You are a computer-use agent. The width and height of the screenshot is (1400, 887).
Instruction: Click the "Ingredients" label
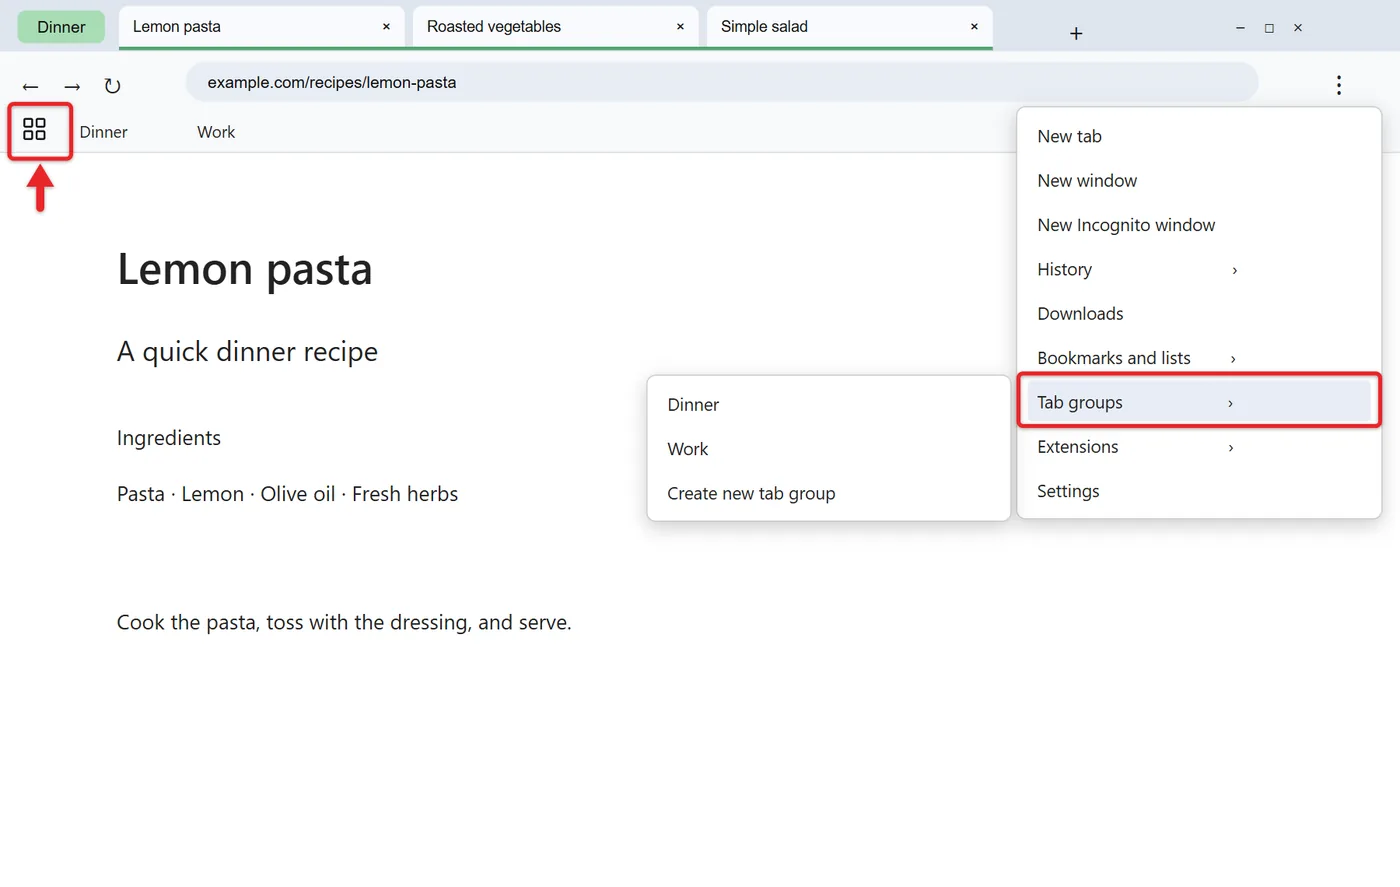click(x=169, y=438)
